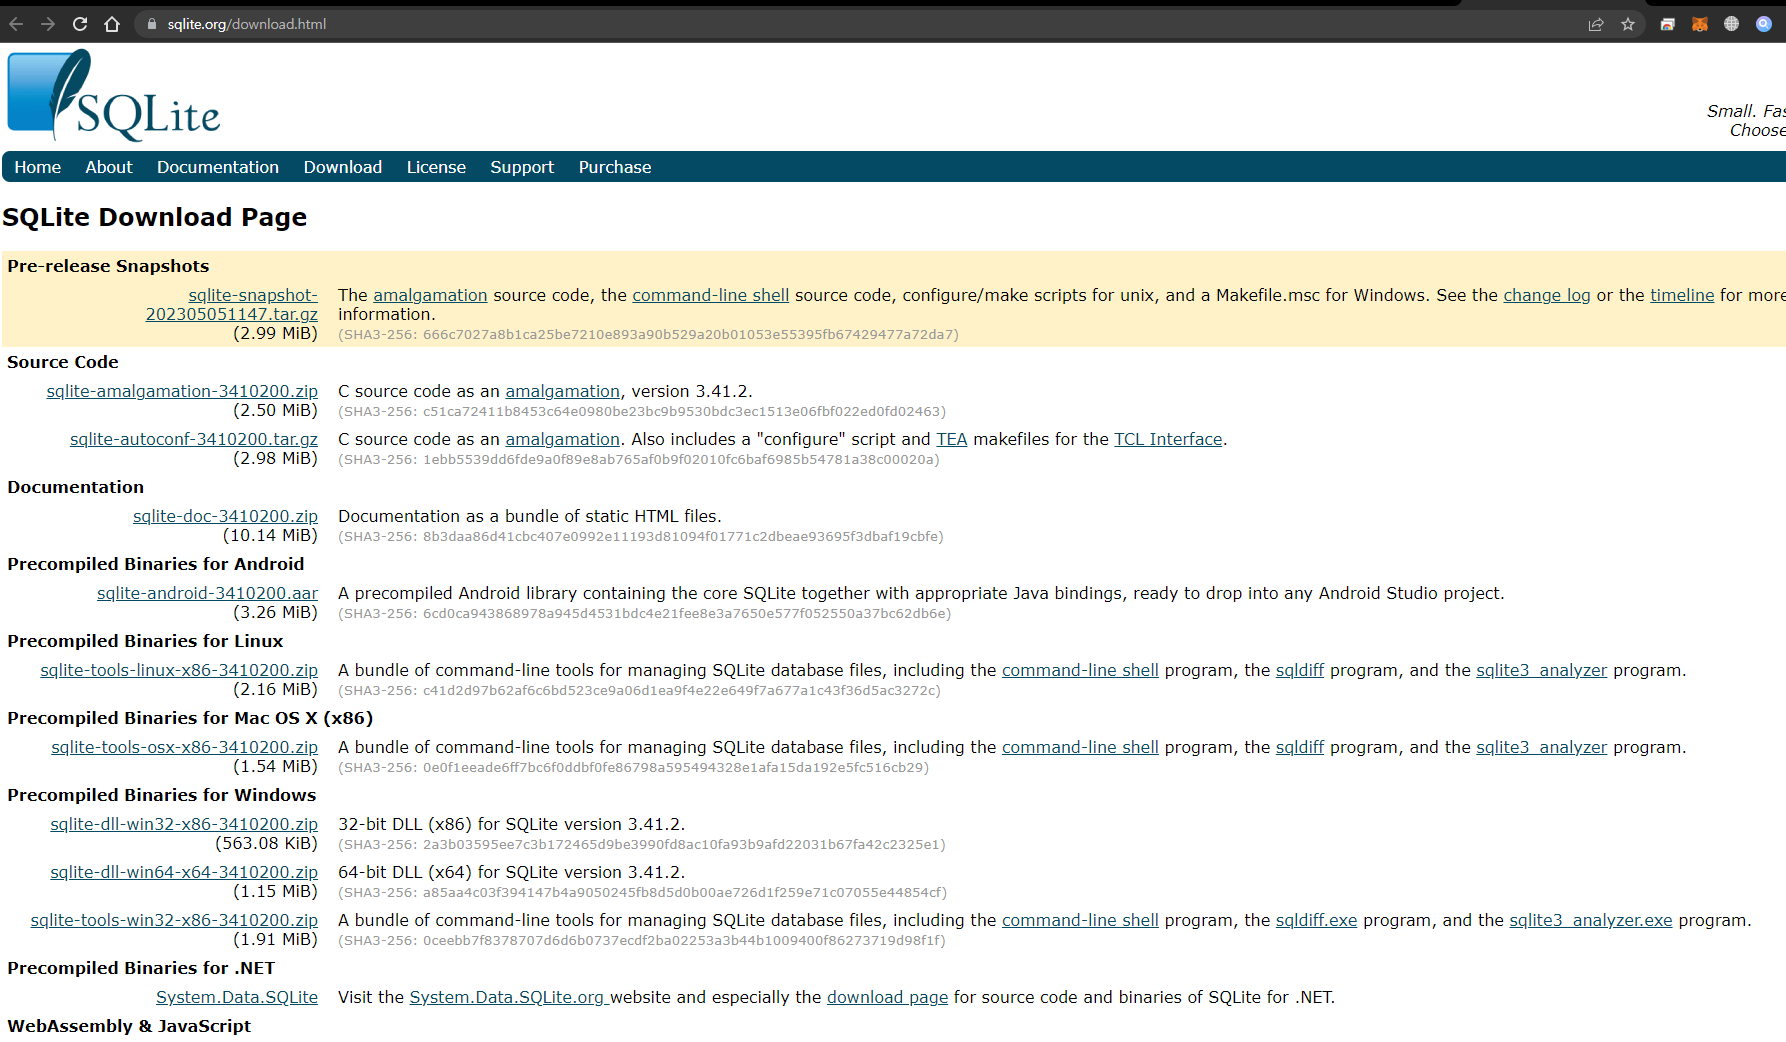Download sqlite-snapshot-202305051147.tar.gz
This screenshot has height=1042, width=1786.
232,305
